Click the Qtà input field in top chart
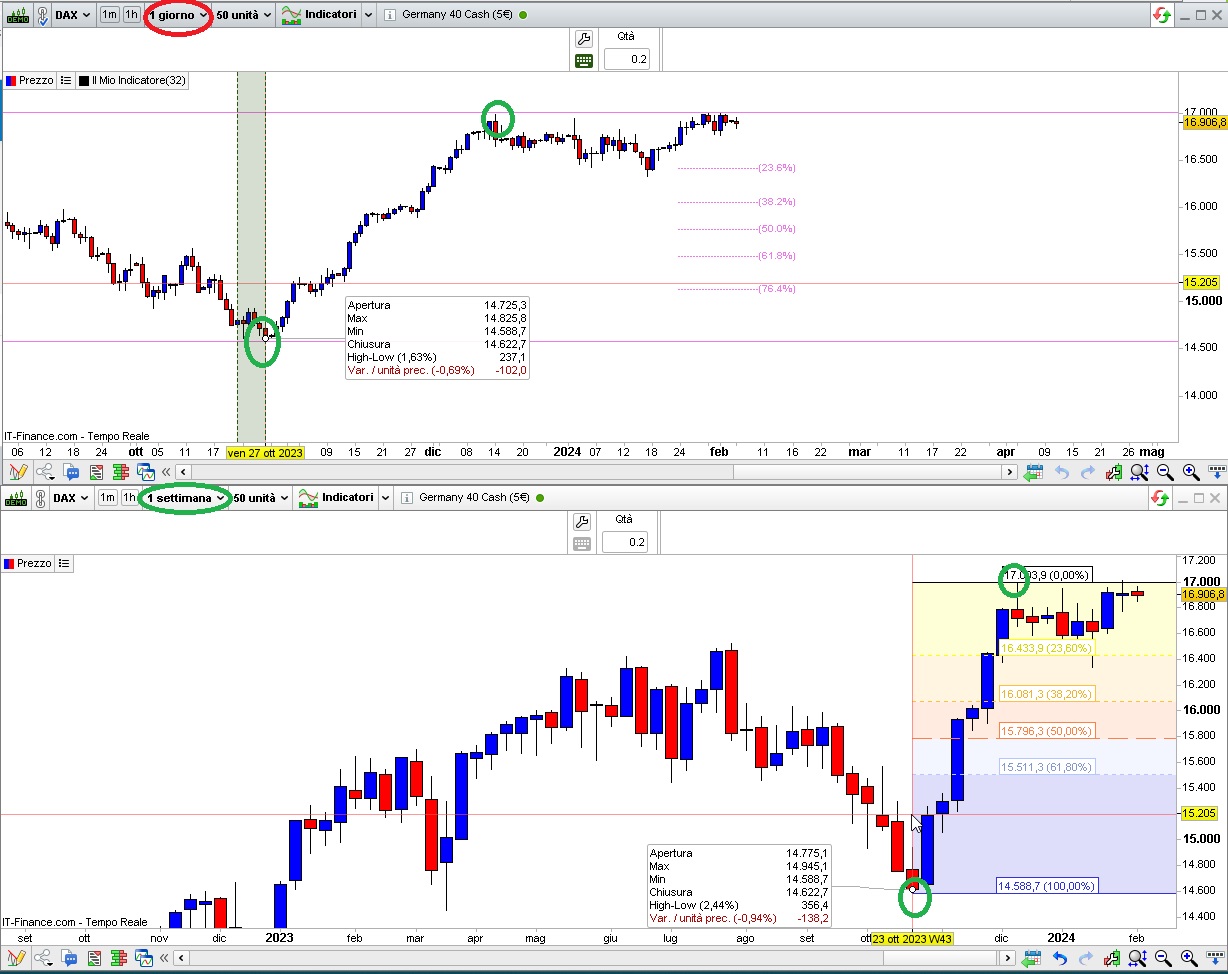1228x974 pixels. 627,59
